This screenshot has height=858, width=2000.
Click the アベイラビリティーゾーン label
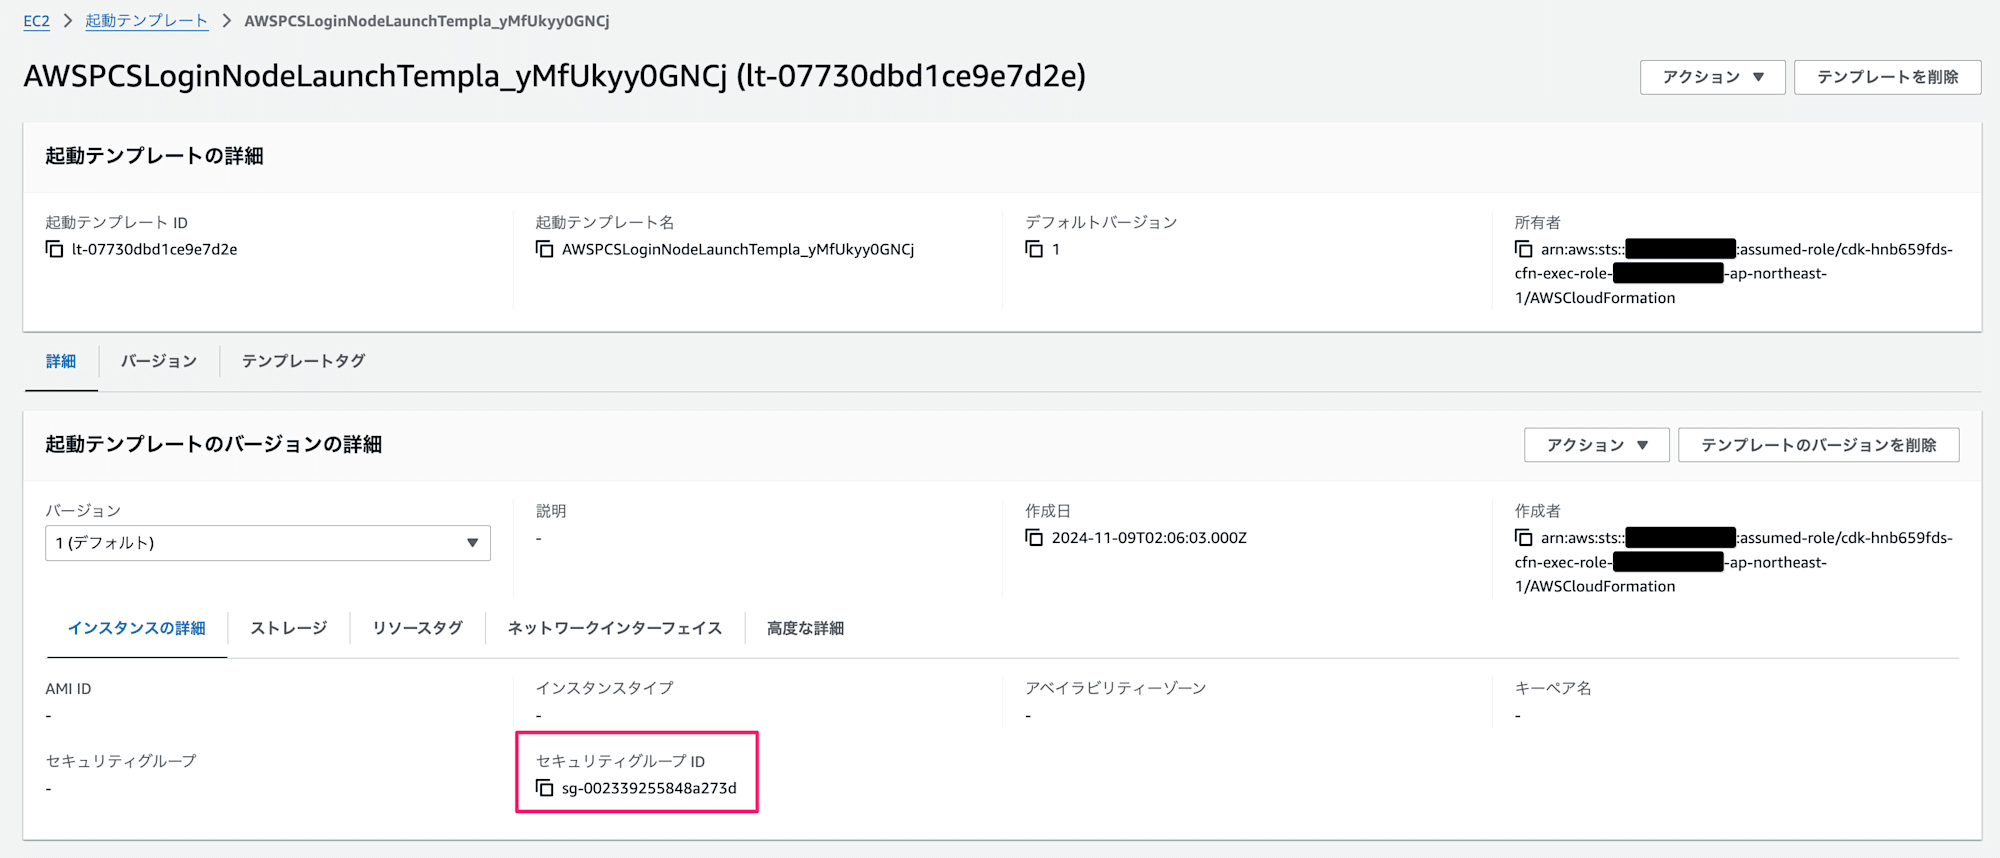[x=1116, y=688]
